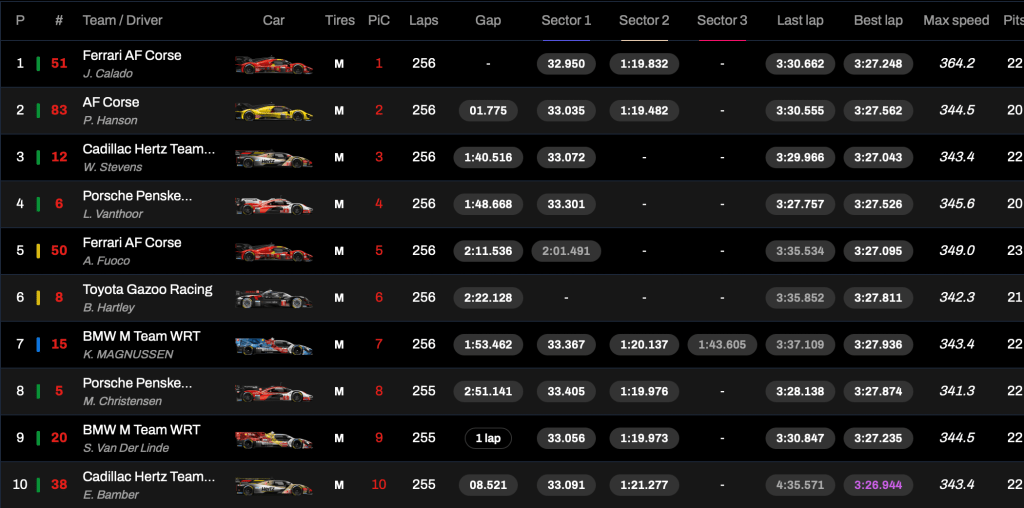Click the blue status bar beside car #15

[38, 345]
